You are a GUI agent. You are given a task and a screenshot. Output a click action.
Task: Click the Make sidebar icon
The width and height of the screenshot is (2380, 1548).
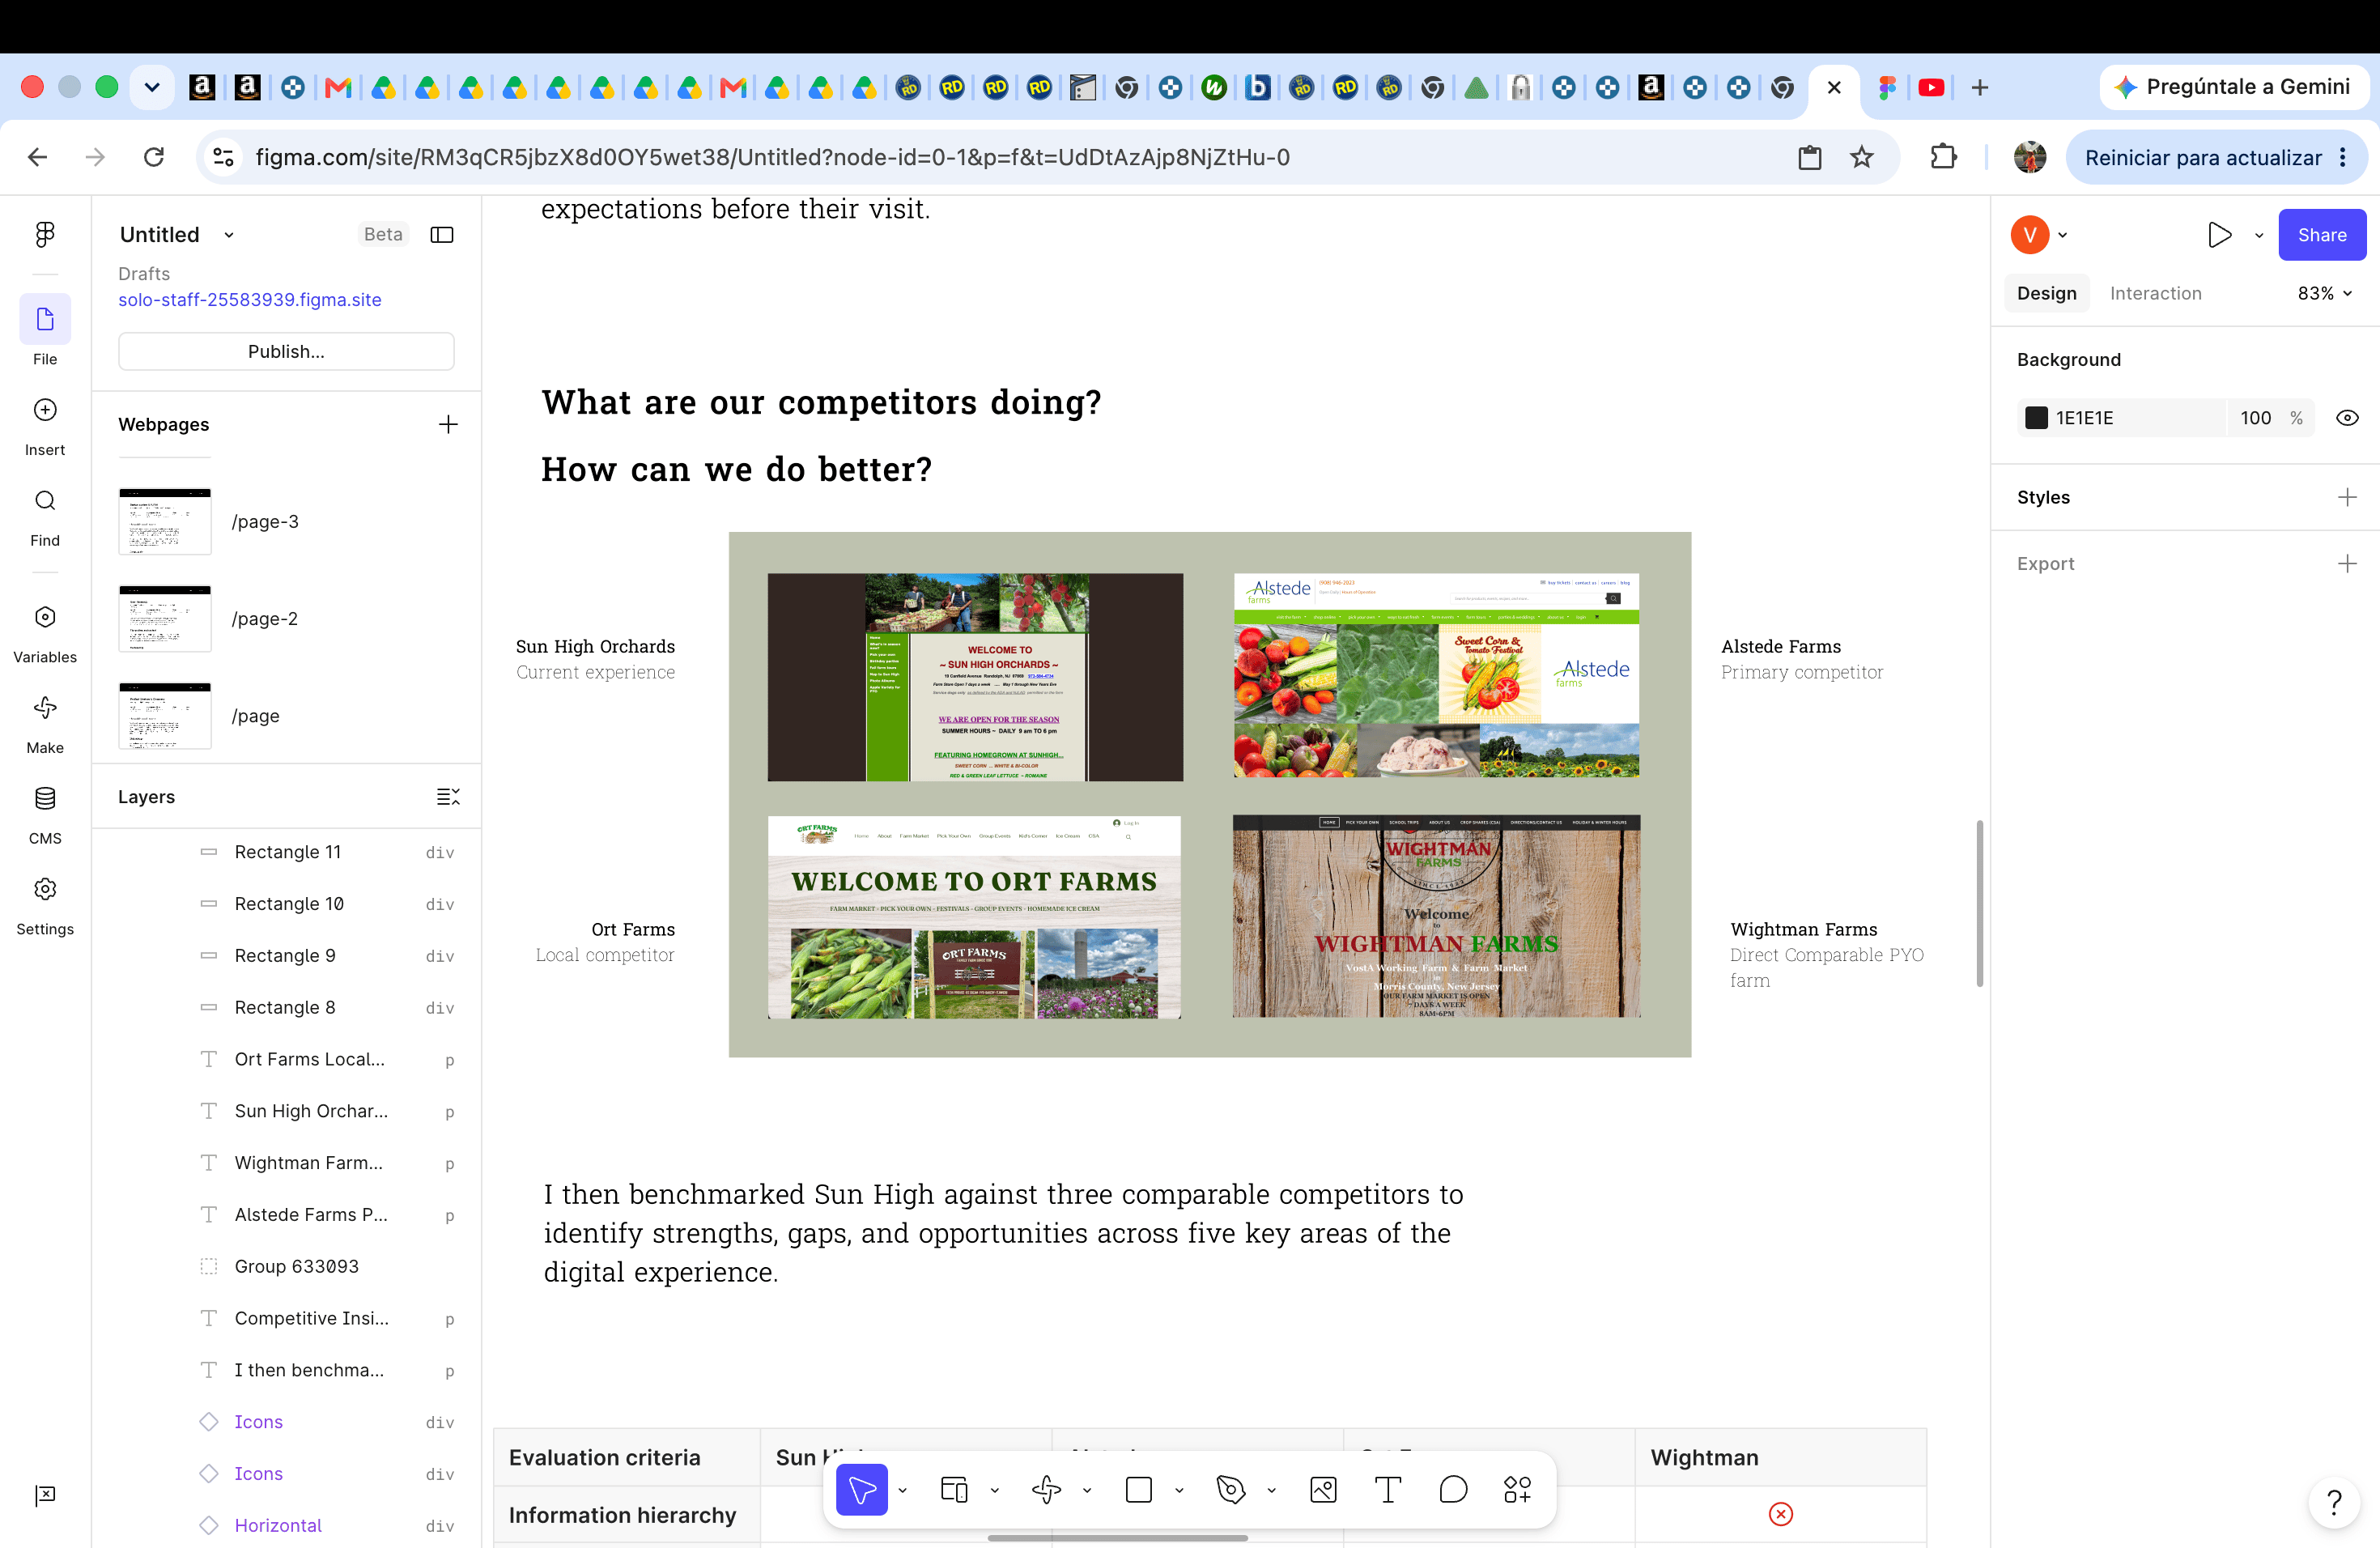click(45, 724)
